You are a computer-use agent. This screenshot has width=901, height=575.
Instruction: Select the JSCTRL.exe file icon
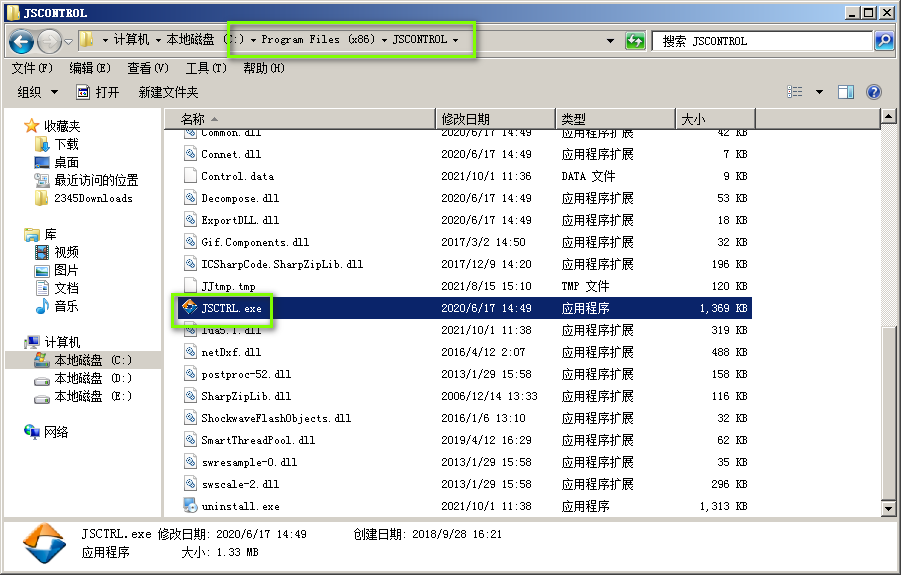pyautogui.click(x=189, y=308)
